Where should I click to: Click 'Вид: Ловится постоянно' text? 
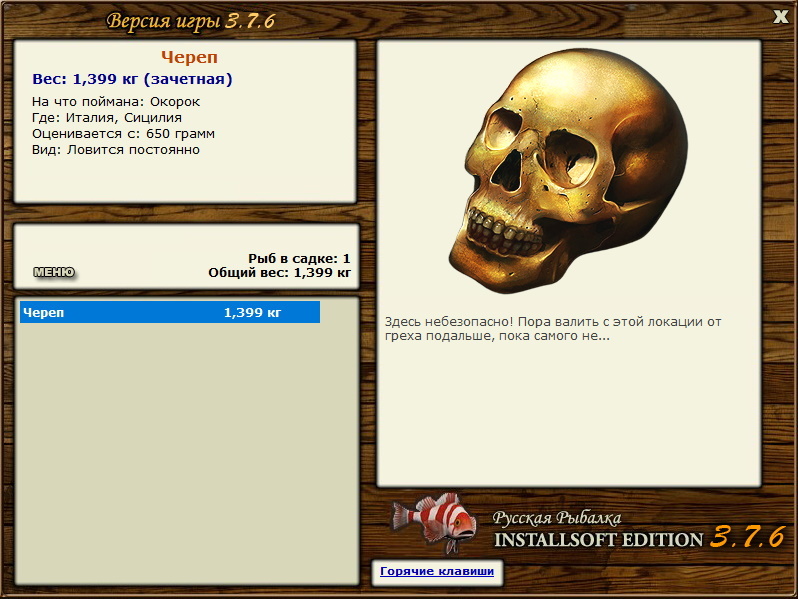click(x=116, y=150)
